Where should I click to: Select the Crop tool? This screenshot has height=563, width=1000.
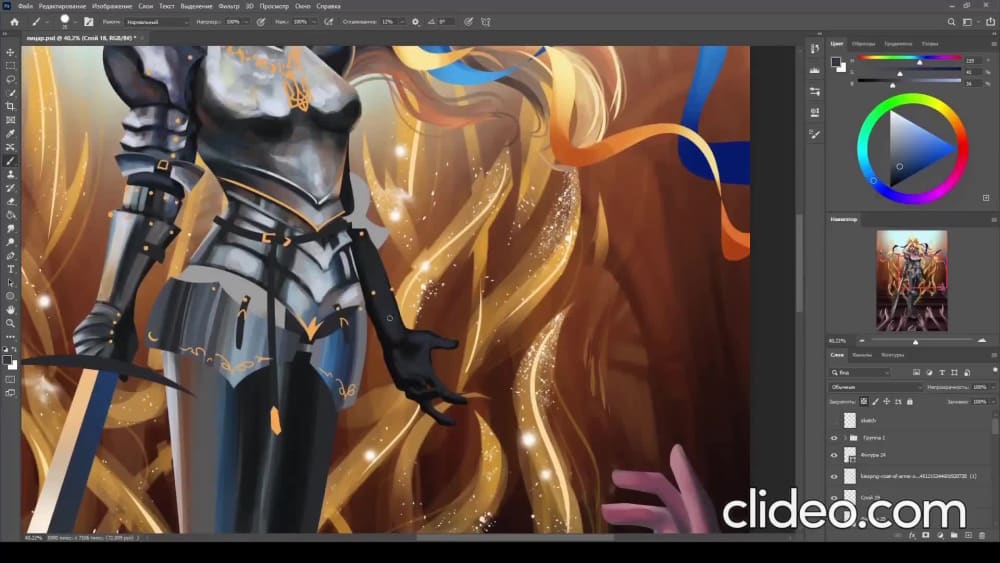tap(10, 106)
